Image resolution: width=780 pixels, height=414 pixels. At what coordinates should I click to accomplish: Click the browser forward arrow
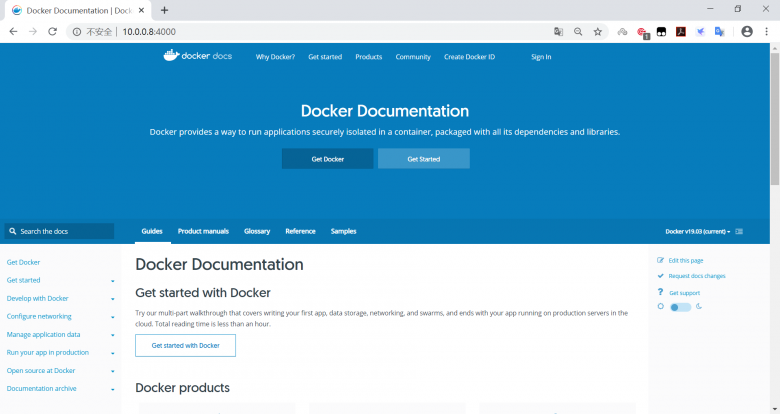pos(33,31)
